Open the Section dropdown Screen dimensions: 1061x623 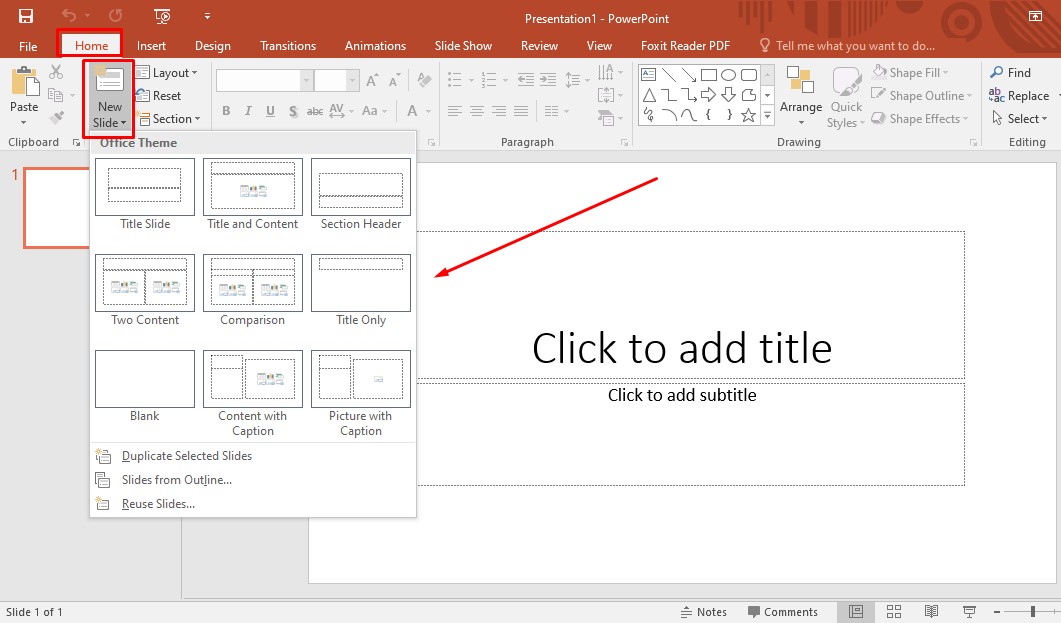pos(171,118)
